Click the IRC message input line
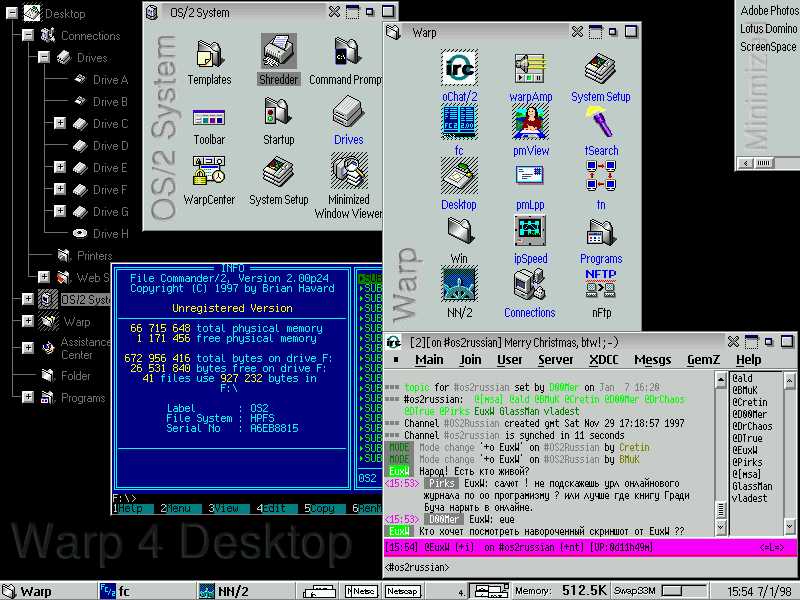 pos(589,566)
